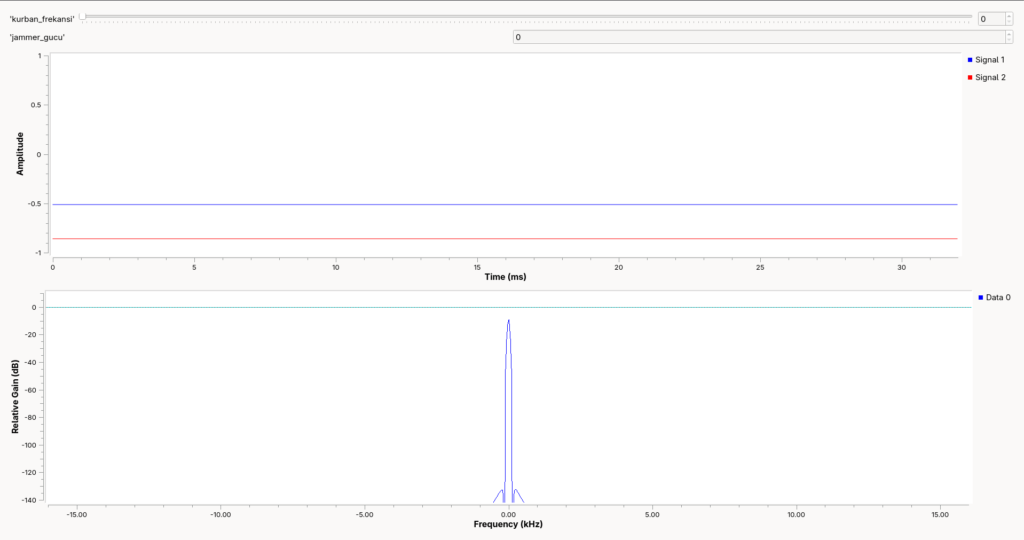Click the Frequency (kHz) axis label
The height and width of the screenshot is (540, 1024).
click(508, 524)
